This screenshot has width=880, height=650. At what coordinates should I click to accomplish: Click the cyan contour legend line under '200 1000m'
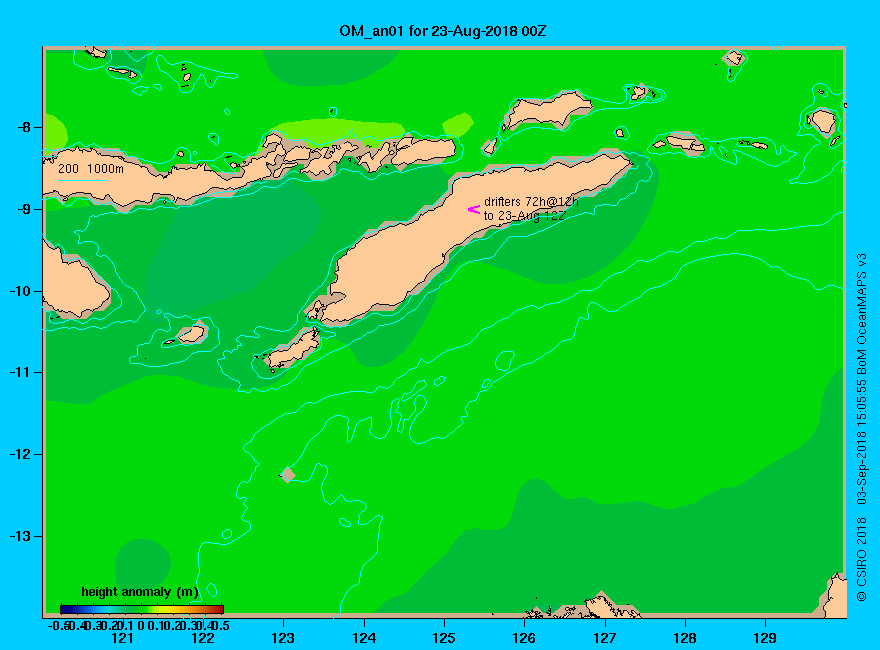(x=82, y=180)
